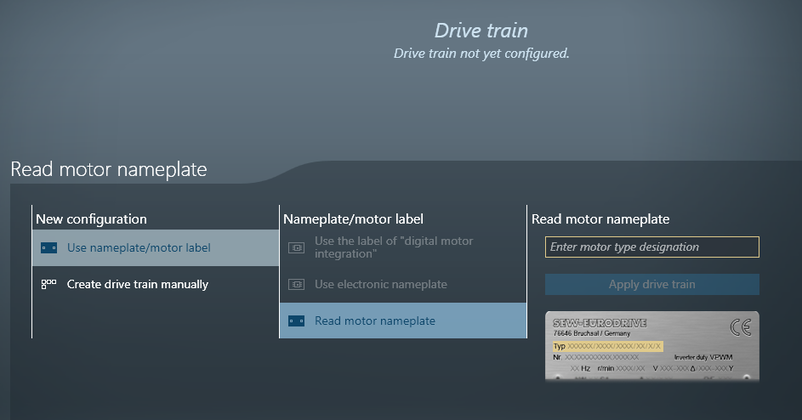This screenshot has width=802, height=420.
Task: Select 'Use nameplate/motor label' text option
Action: [138, 248]
